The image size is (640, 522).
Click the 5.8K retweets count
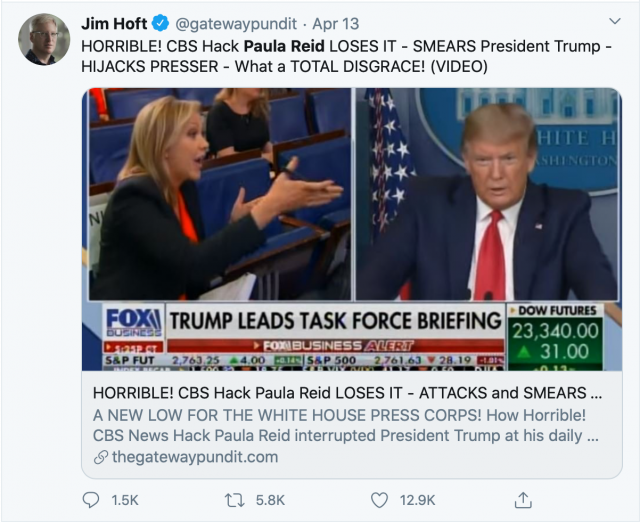point(270,499)
